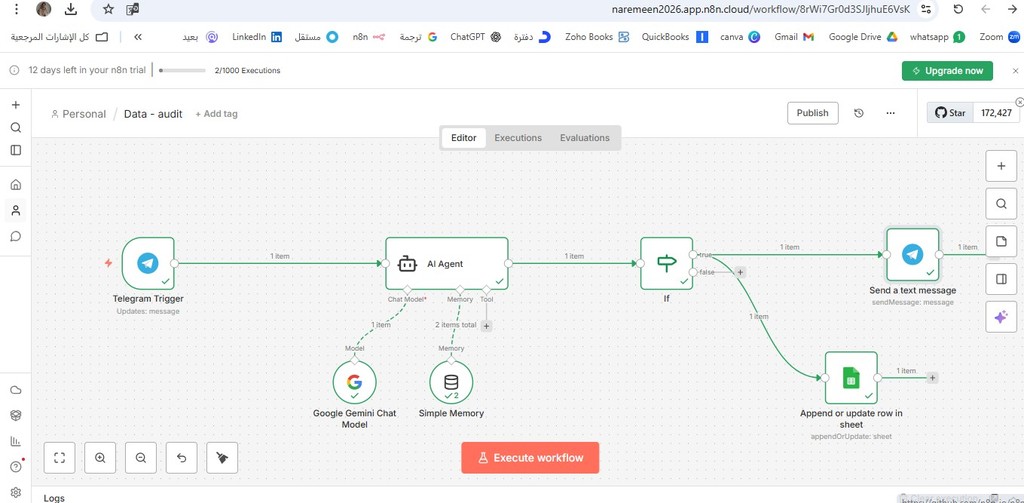Select the AI Agent node

446,264
